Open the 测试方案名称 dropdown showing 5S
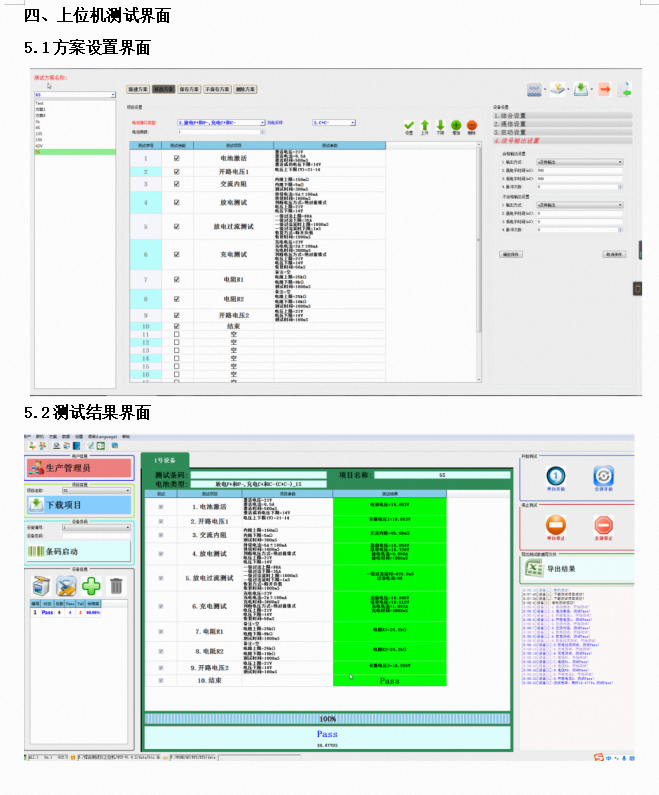Screen dimensions: 659x795 [75, 95]
